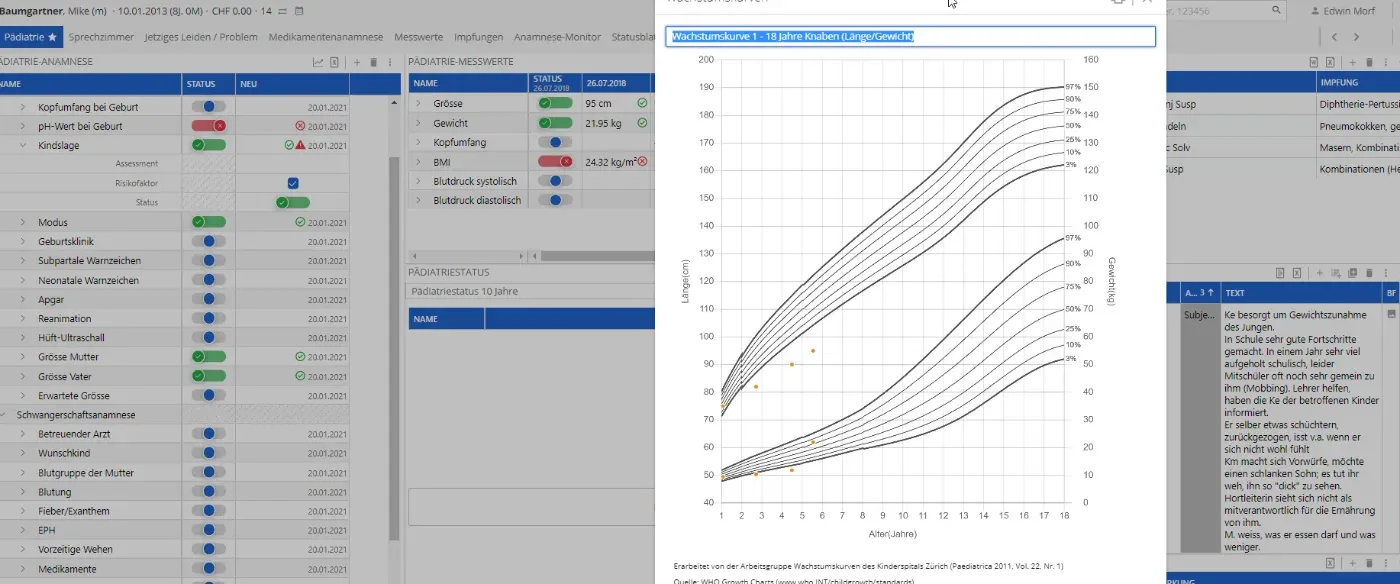Toggle red status of pH-Wert bei Geburt
The height and width of the screenshot is (584, 1400).
[x=209, y=126]
